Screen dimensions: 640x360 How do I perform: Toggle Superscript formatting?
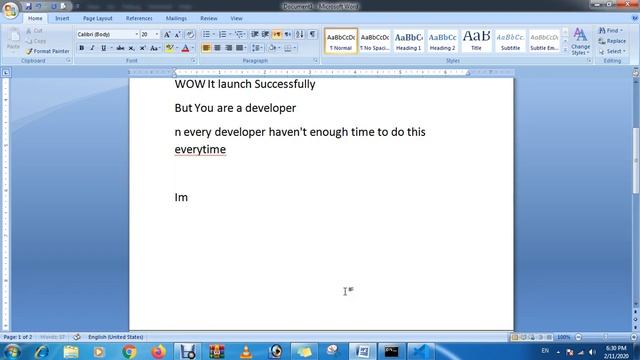pyautogui.click(x=142, y=48)
